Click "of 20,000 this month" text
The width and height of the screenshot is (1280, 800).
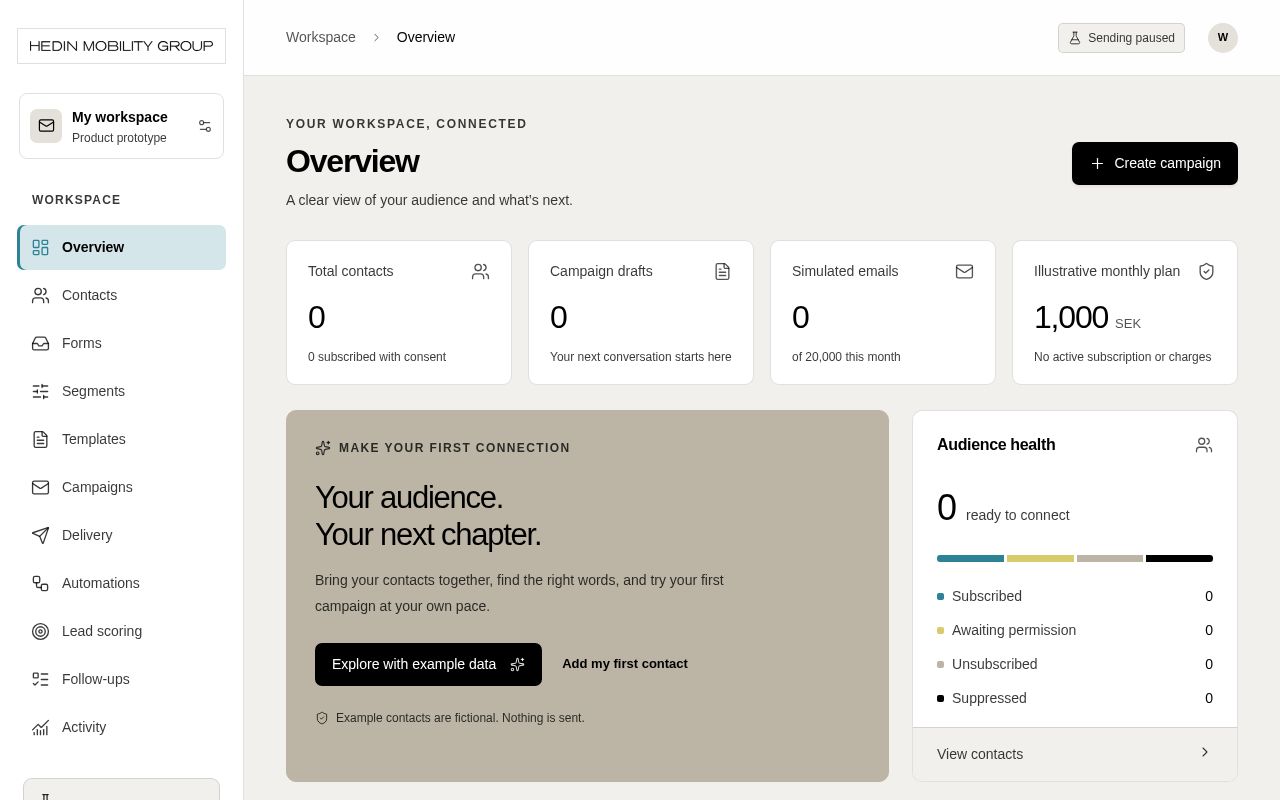pos(846,357)
